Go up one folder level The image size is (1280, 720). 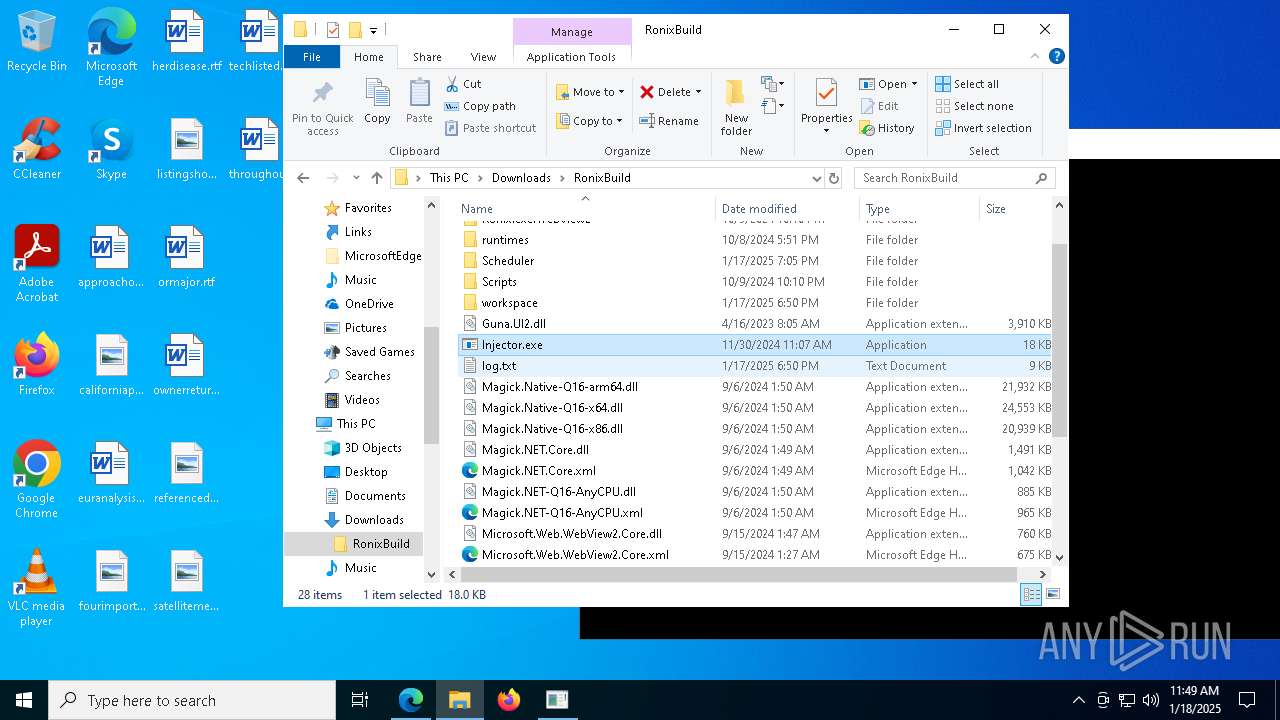[376, 178]
